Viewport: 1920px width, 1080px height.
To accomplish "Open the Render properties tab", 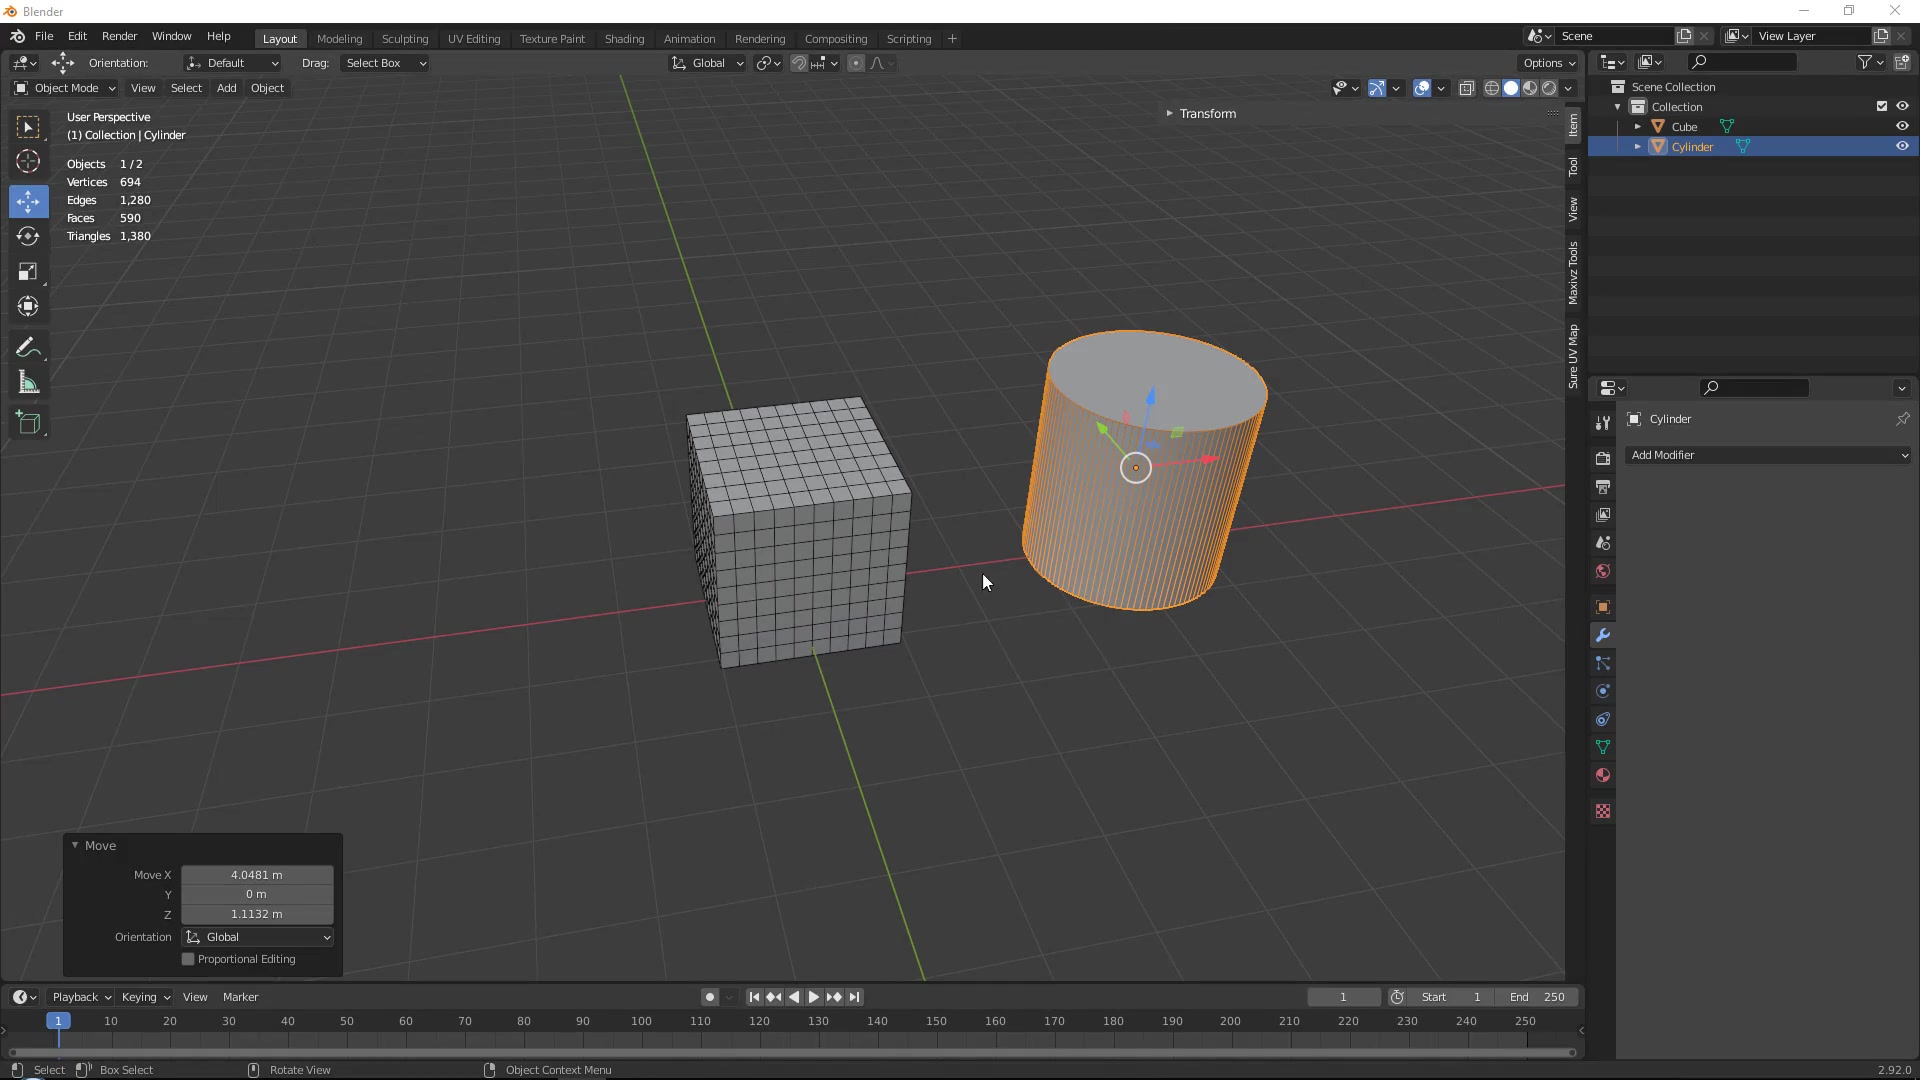I will pos(1603,459).
